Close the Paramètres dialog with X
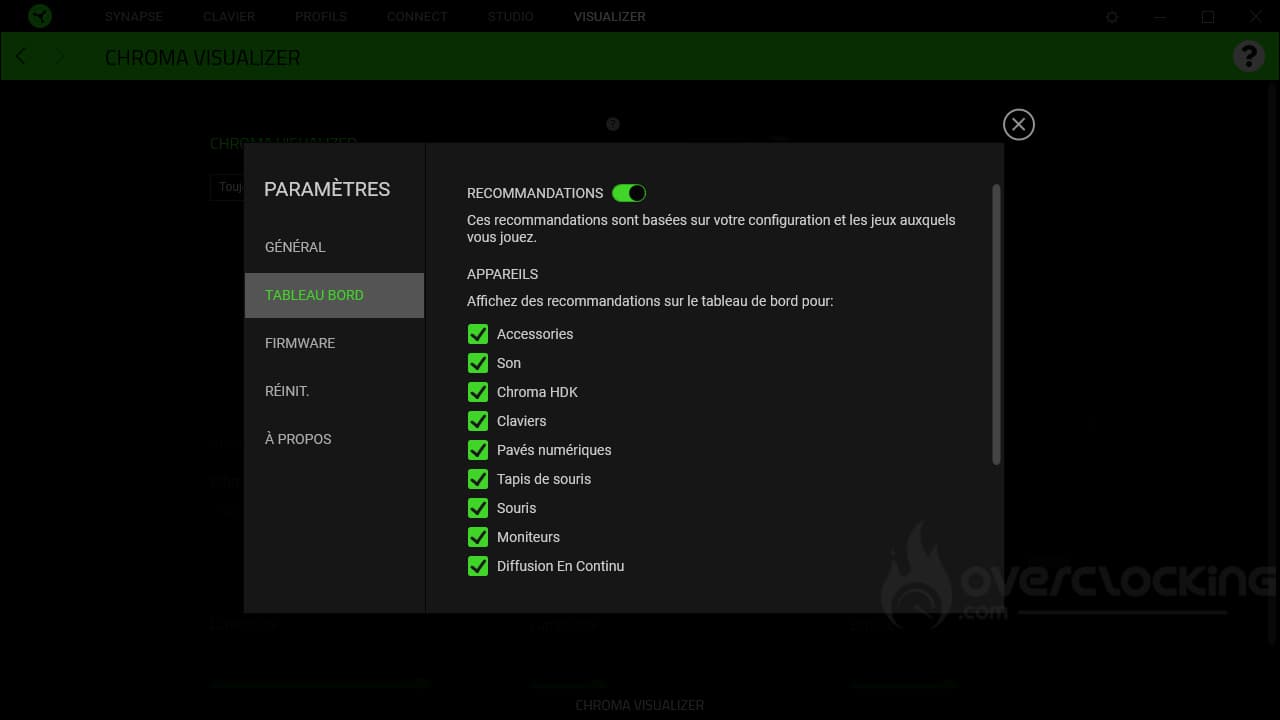This screenshot has width=1280, height=720. tap(1019, 124)
